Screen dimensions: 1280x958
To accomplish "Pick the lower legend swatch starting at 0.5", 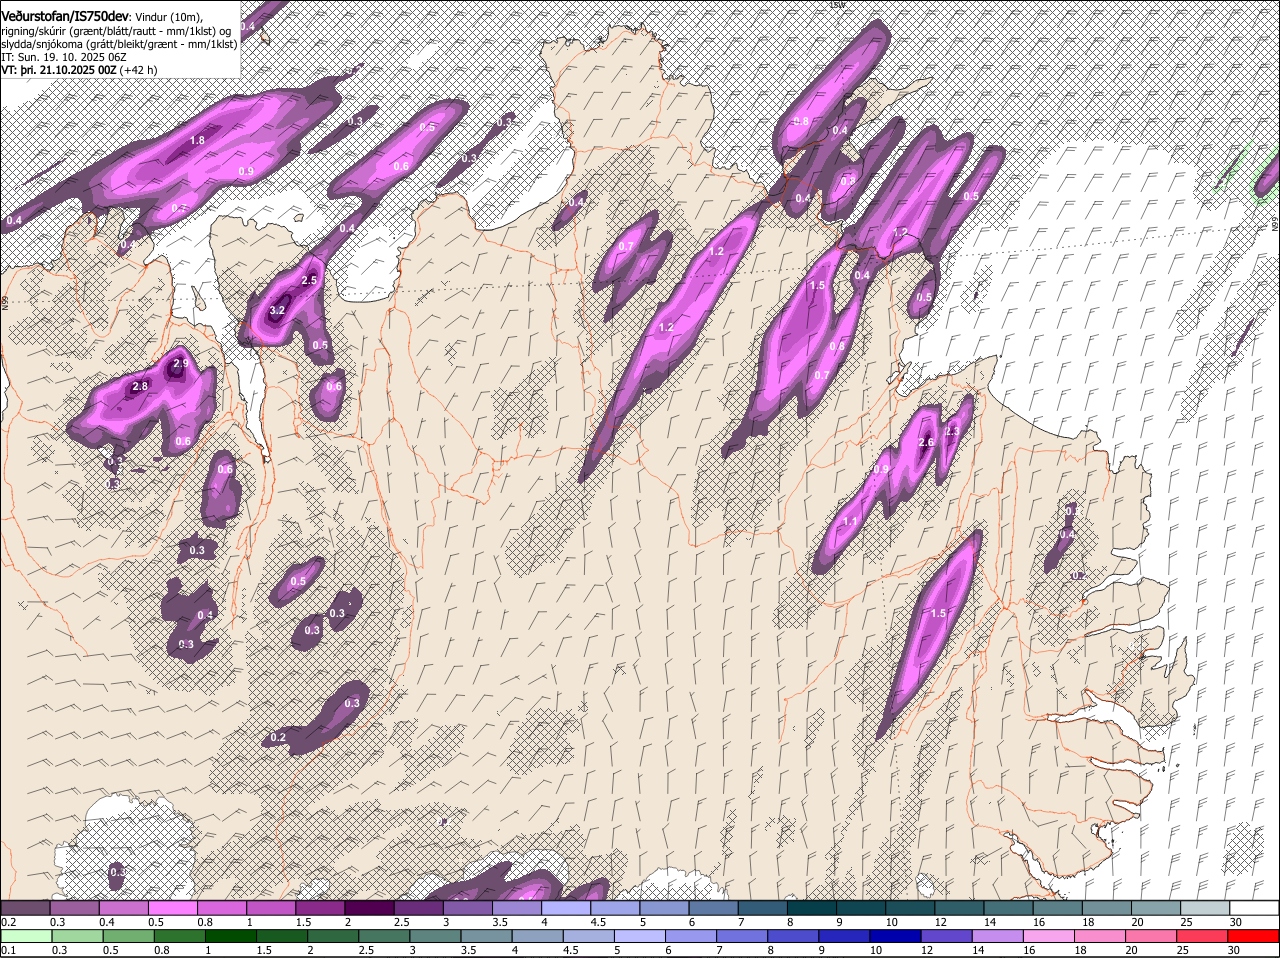I will 128,937.
